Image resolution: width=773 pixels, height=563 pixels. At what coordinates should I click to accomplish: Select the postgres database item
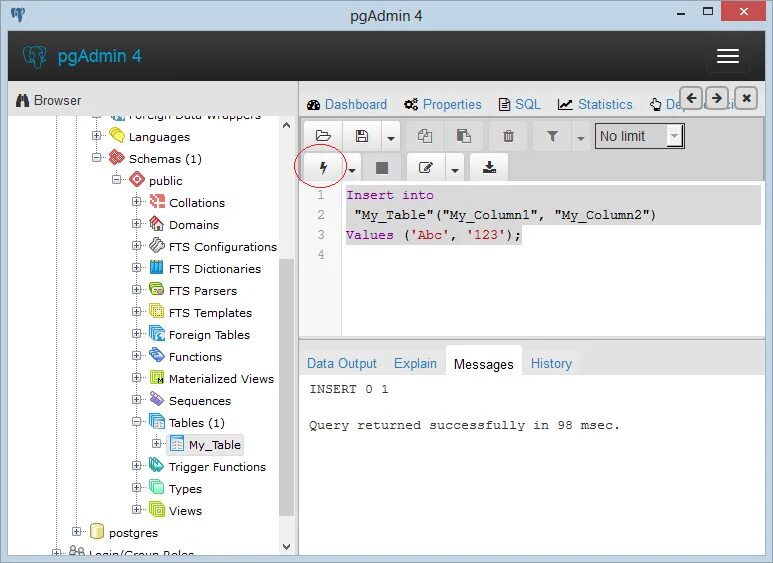point(133,533)
